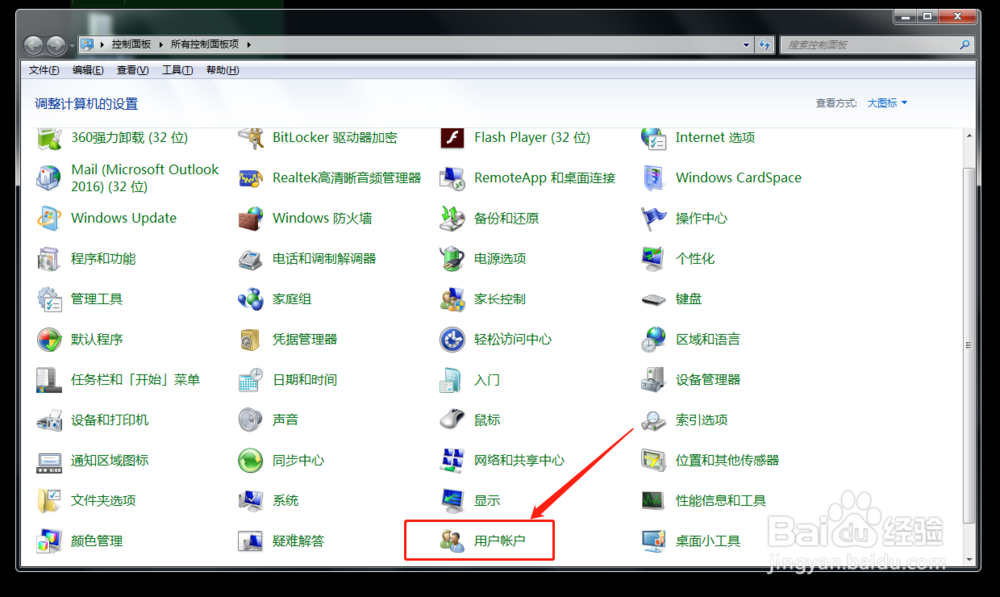Click the scrollbar up arrow
1000x597 pixels.
click(x=969, y=135)
